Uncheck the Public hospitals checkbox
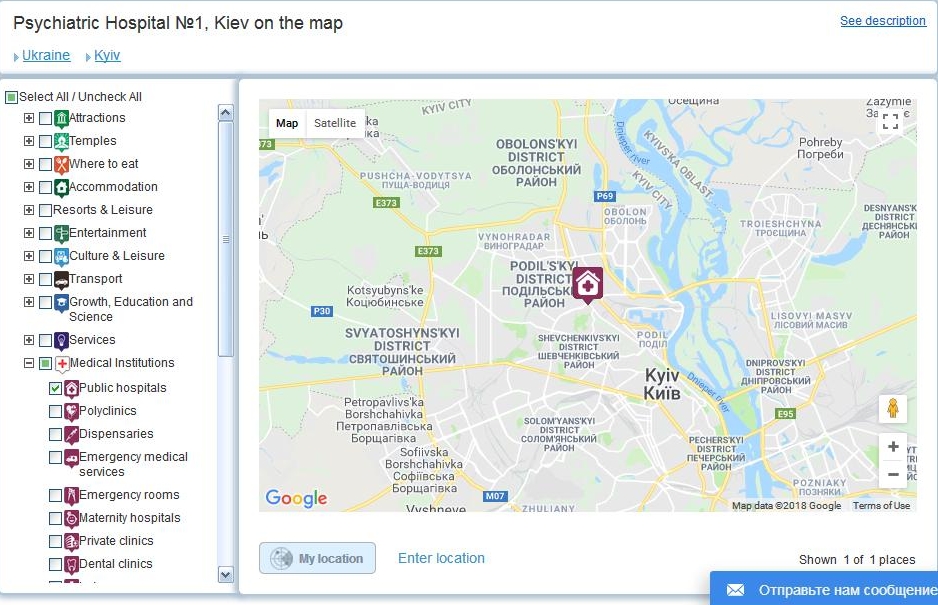 [x=54, y=388]
